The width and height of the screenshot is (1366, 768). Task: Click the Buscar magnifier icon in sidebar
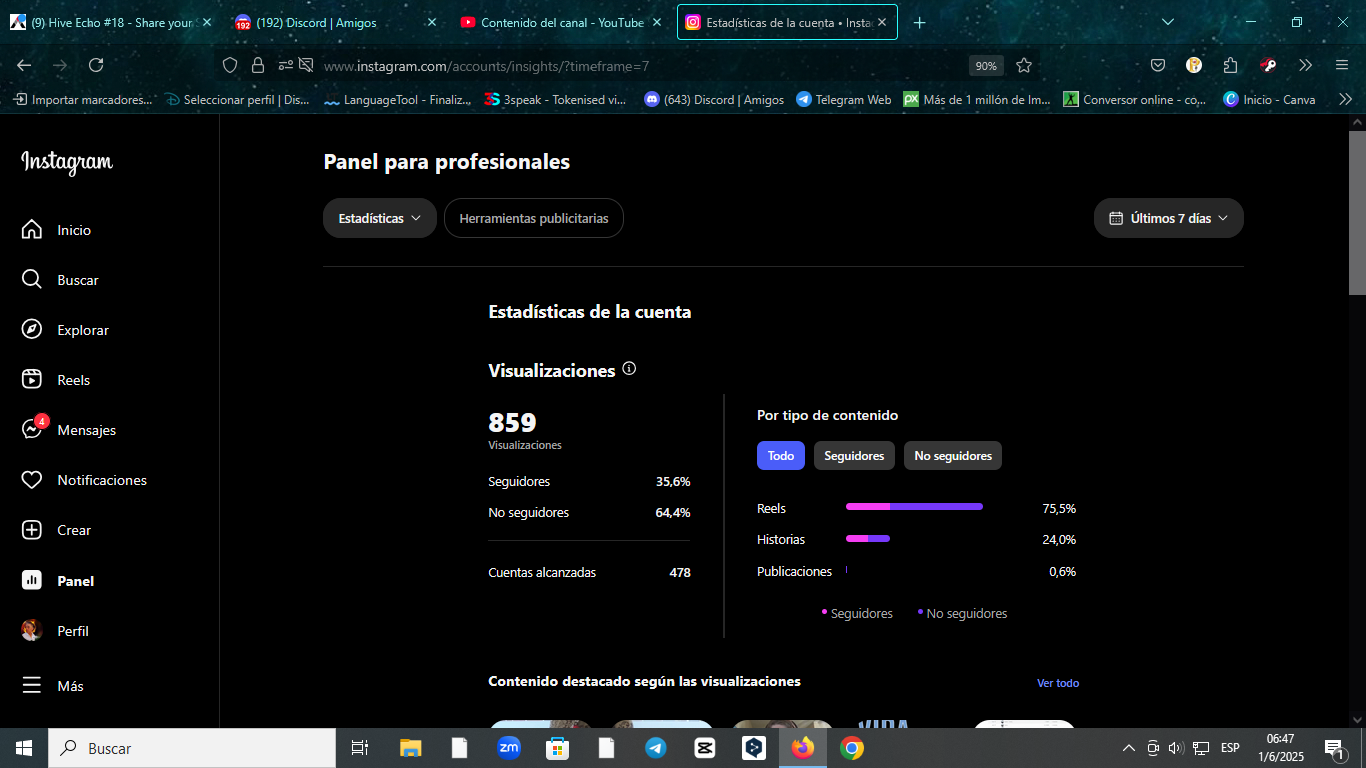coord(32,280)
